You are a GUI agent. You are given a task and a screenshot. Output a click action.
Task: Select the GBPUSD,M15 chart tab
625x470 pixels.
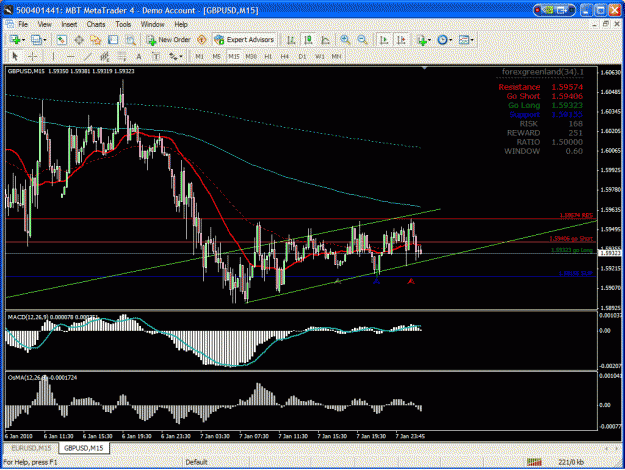point(84,448)
